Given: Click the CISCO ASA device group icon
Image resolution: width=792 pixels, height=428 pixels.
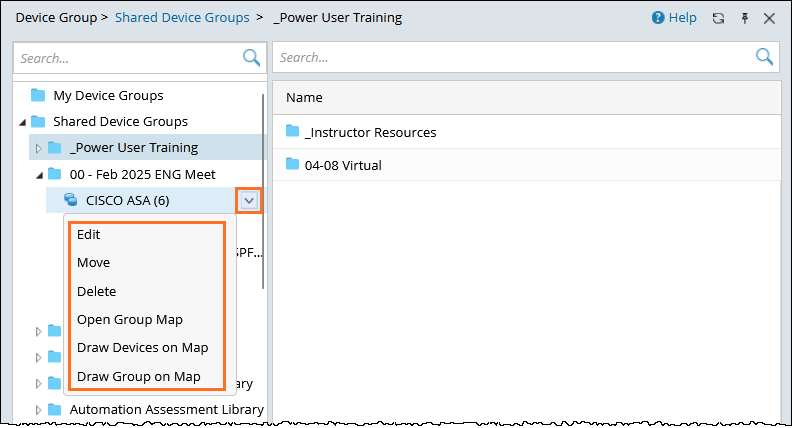Looking at the screenshot, I should pyautogui.click(x=72, y=200).
